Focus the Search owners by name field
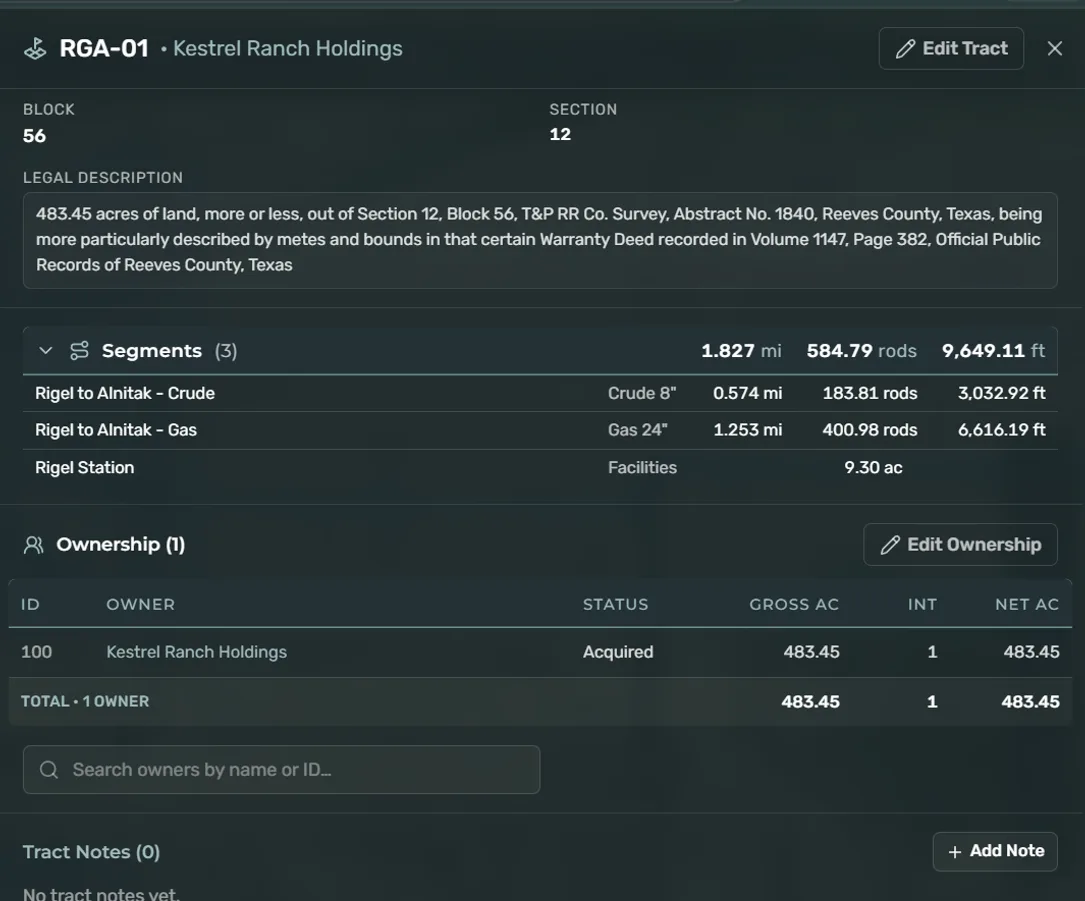 tap(282, 770)
